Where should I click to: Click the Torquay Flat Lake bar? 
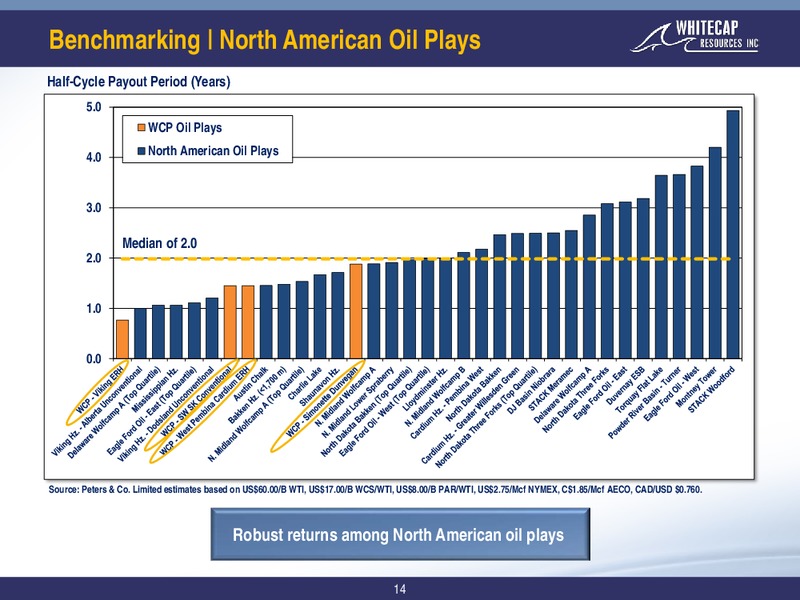661,267
